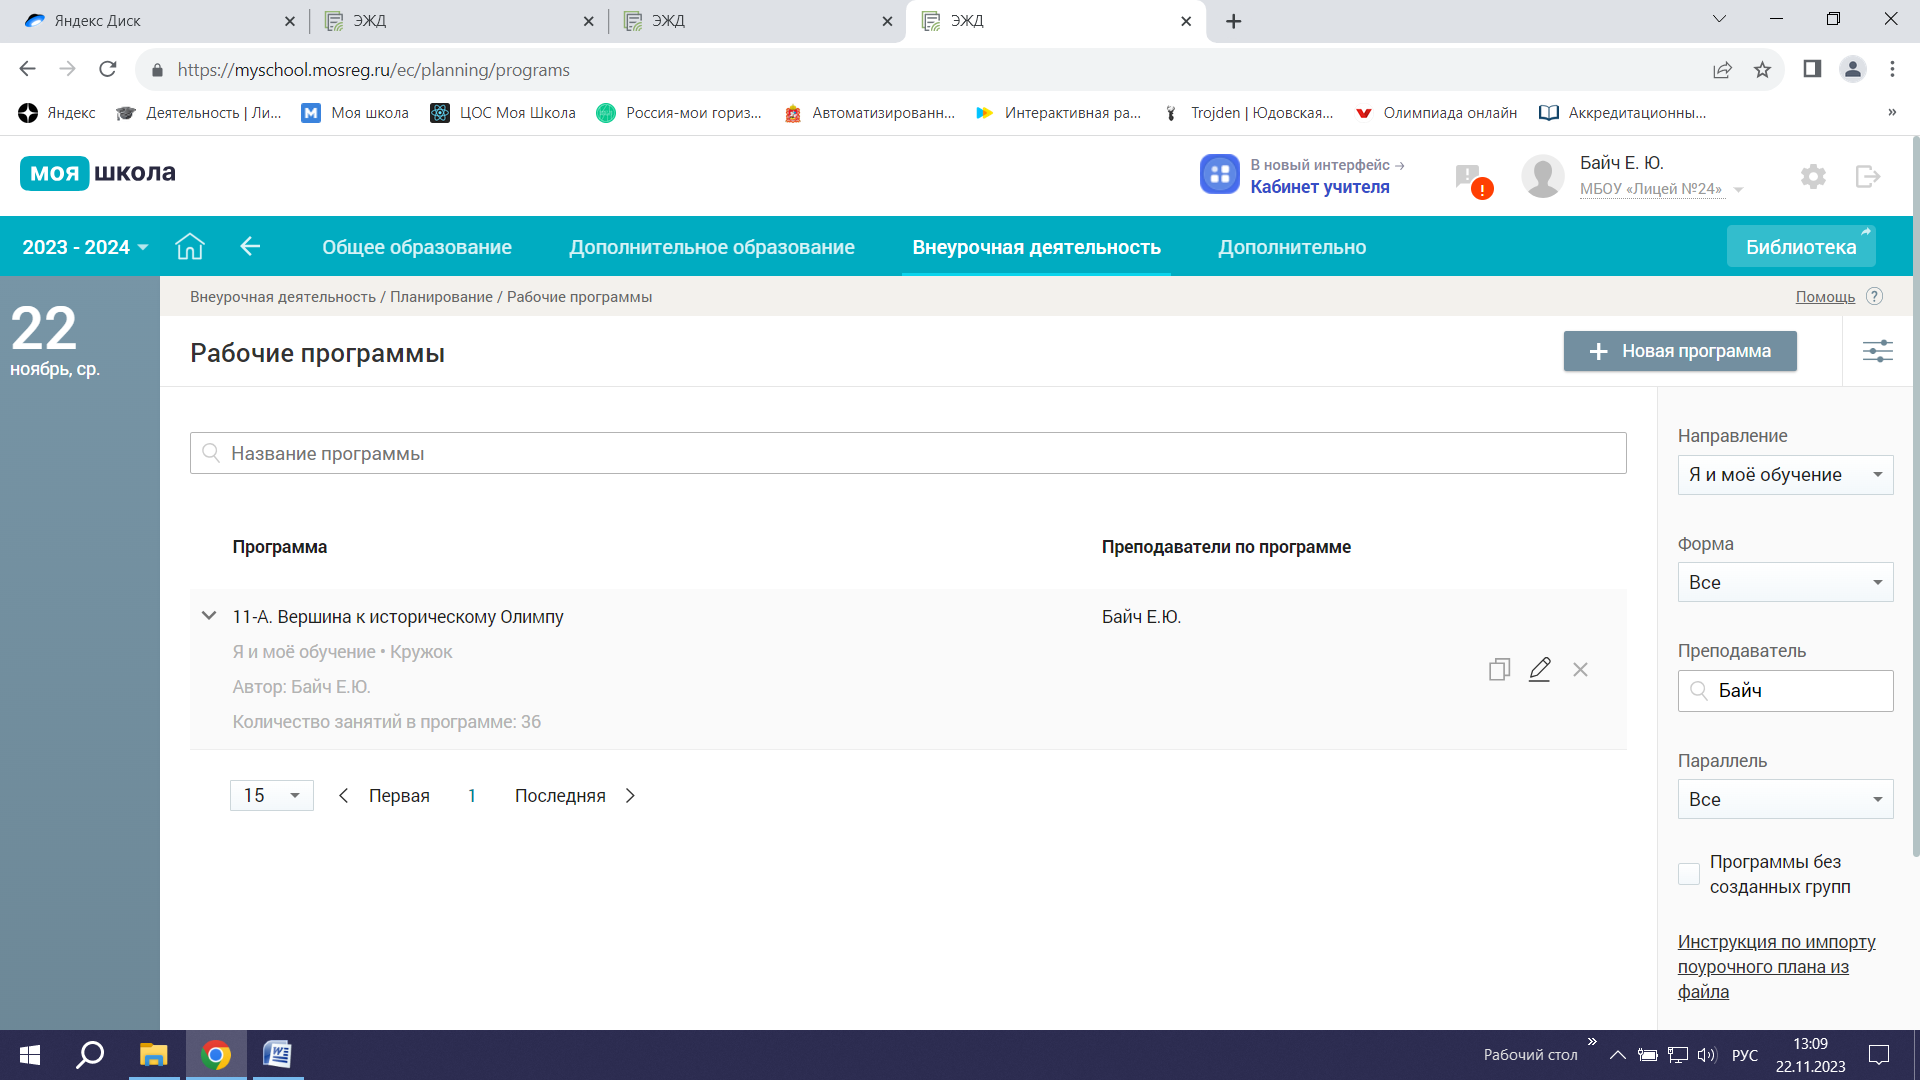The height and width of the screenshot is (1080, 1920).
Task: Open the Направление dropdown
Action: [x=1785, y=475]
